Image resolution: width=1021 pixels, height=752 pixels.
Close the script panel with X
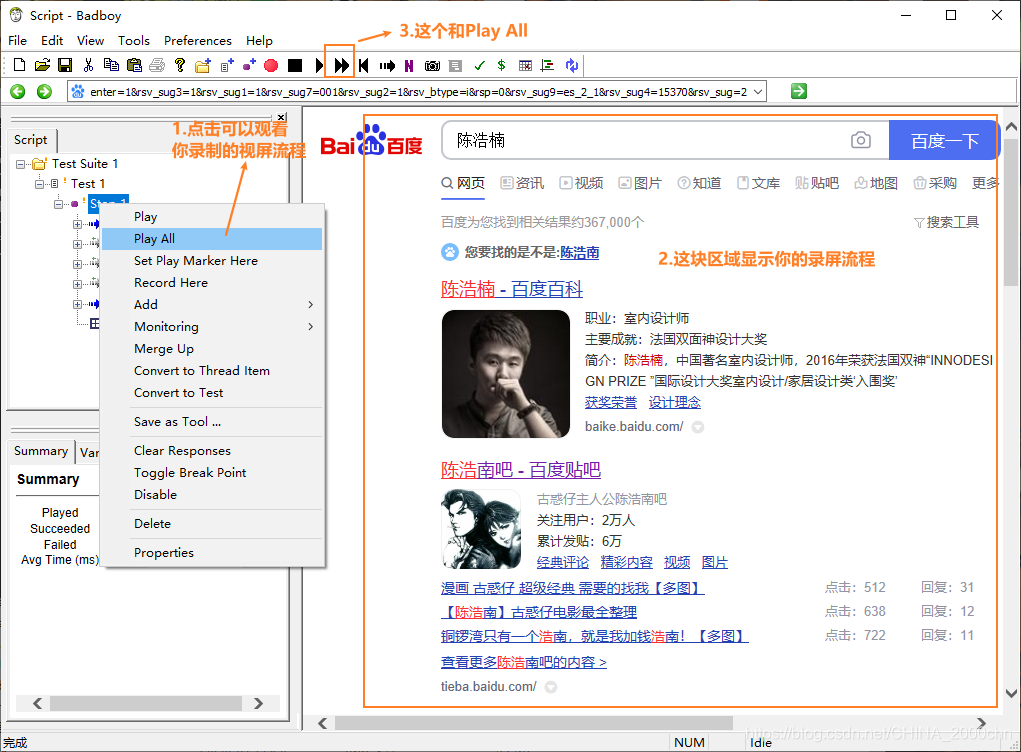pyautogui.click(x=281, y=117)
